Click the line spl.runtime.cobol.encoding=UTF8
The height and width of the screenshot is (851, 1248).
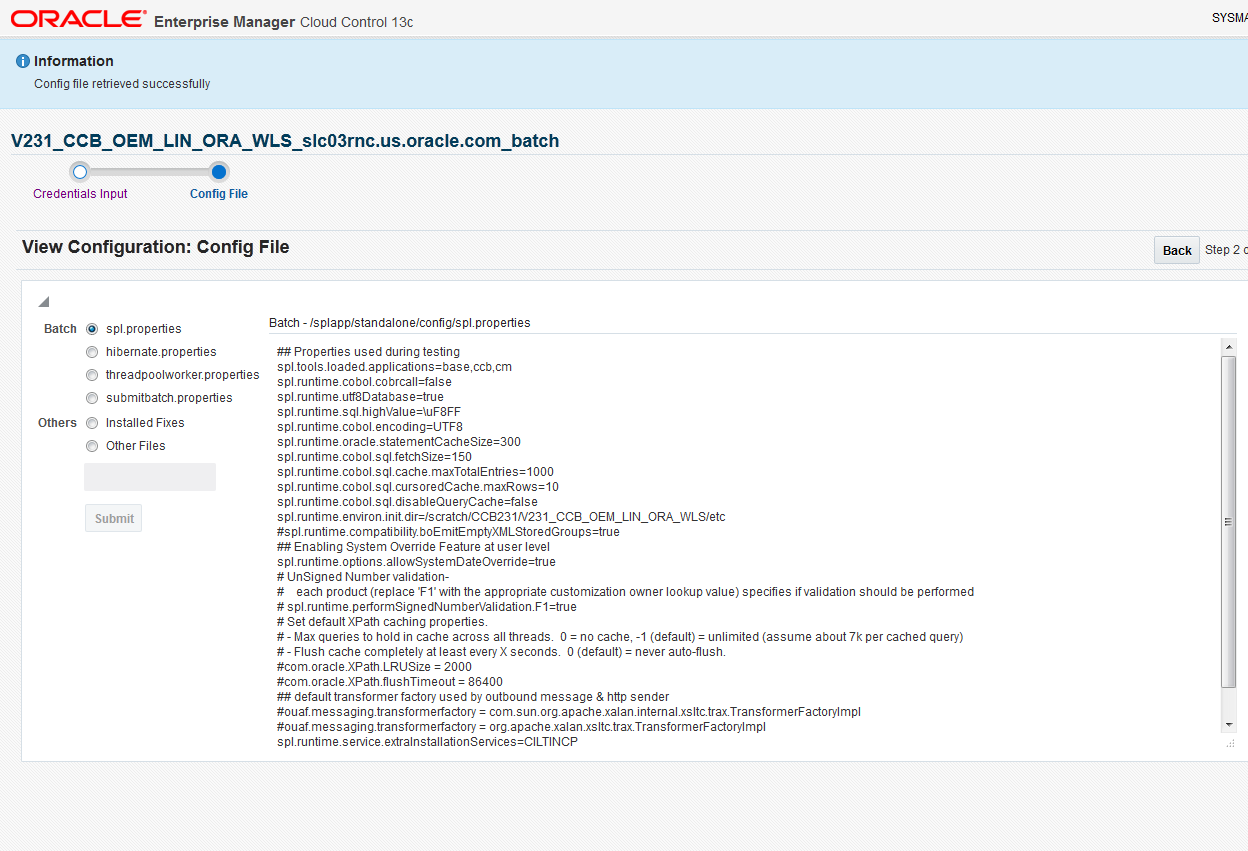tap(370, 427)
